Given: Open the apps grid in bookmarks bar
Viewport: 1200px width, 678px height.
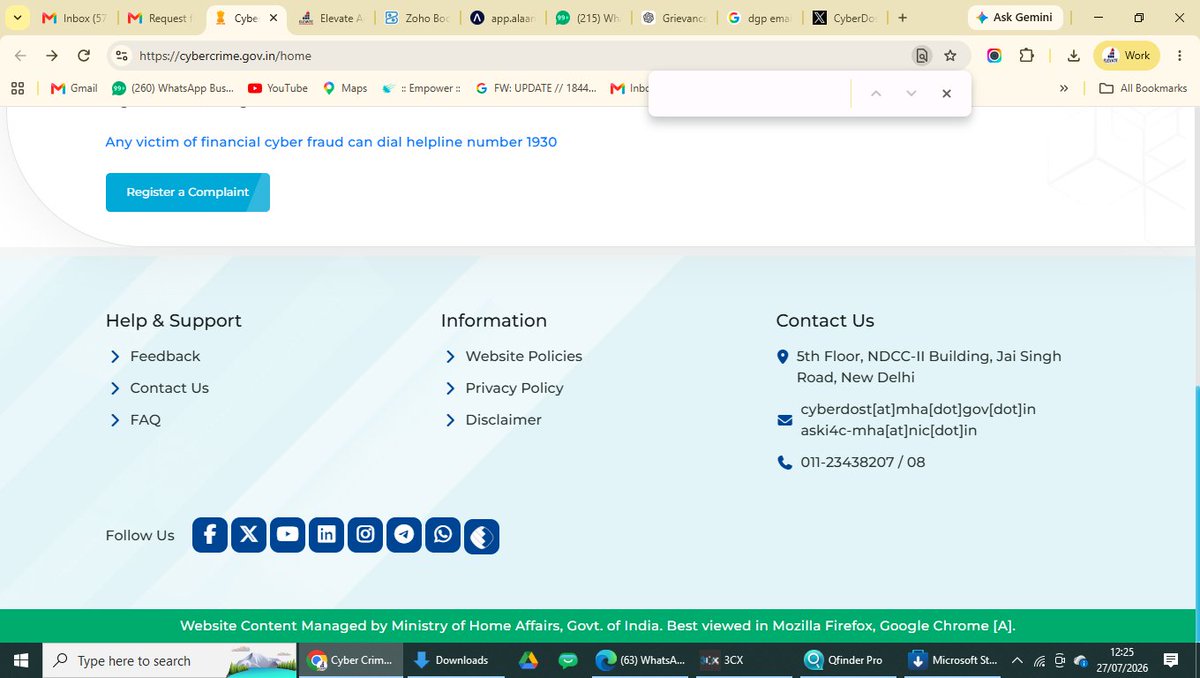Looking at the screenshot, I should click(x=17, y=88).
